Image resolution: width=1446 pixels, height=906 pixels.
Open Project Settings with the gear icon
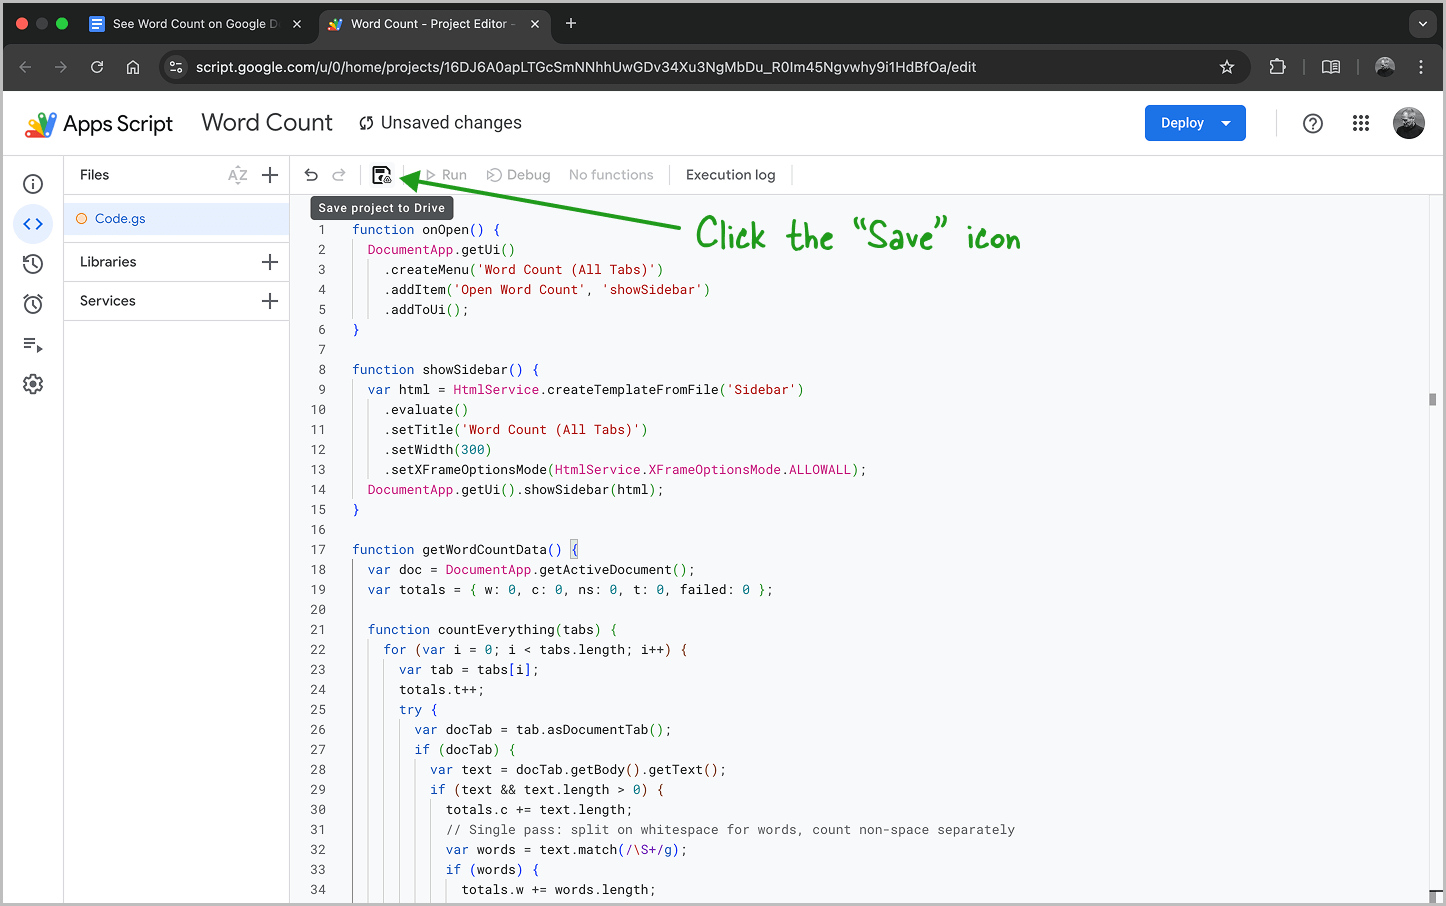click(33, 383)
